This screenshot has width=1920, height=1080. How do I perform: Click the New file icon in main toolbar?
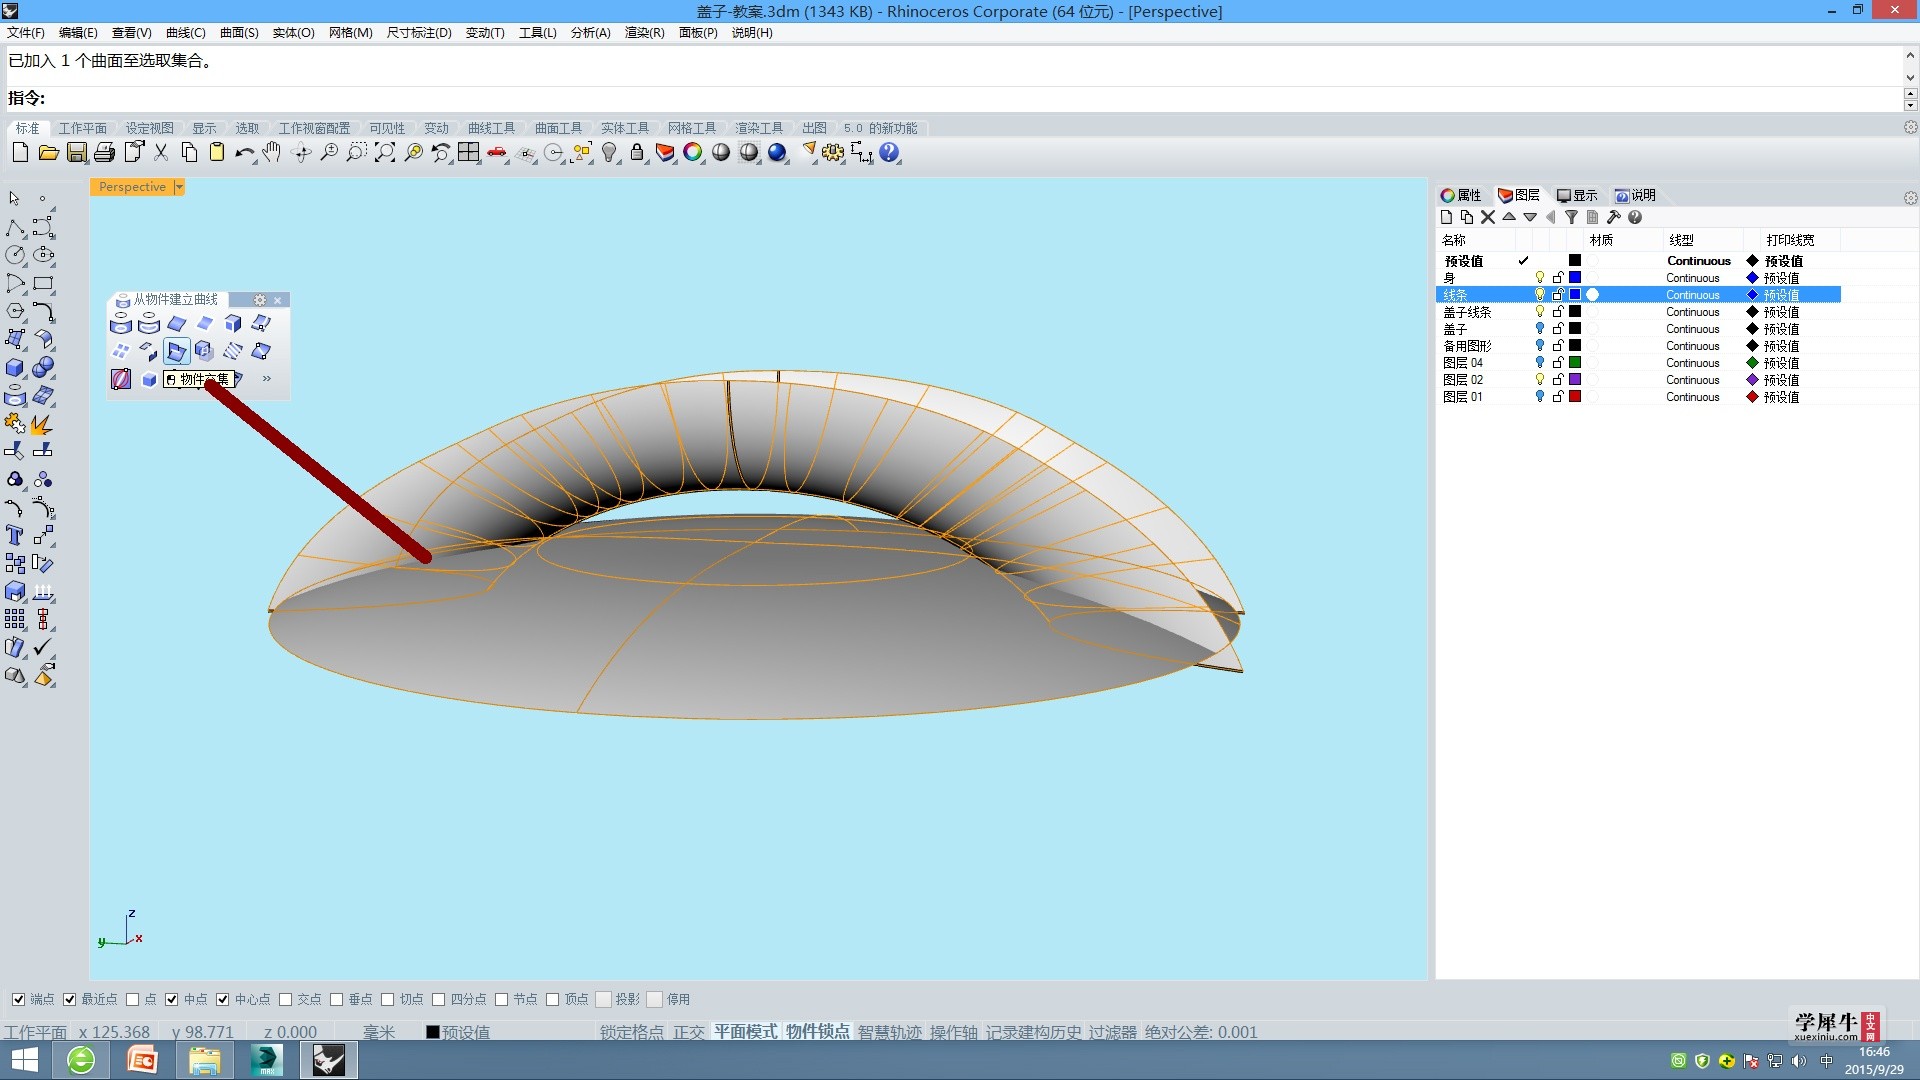20,152
